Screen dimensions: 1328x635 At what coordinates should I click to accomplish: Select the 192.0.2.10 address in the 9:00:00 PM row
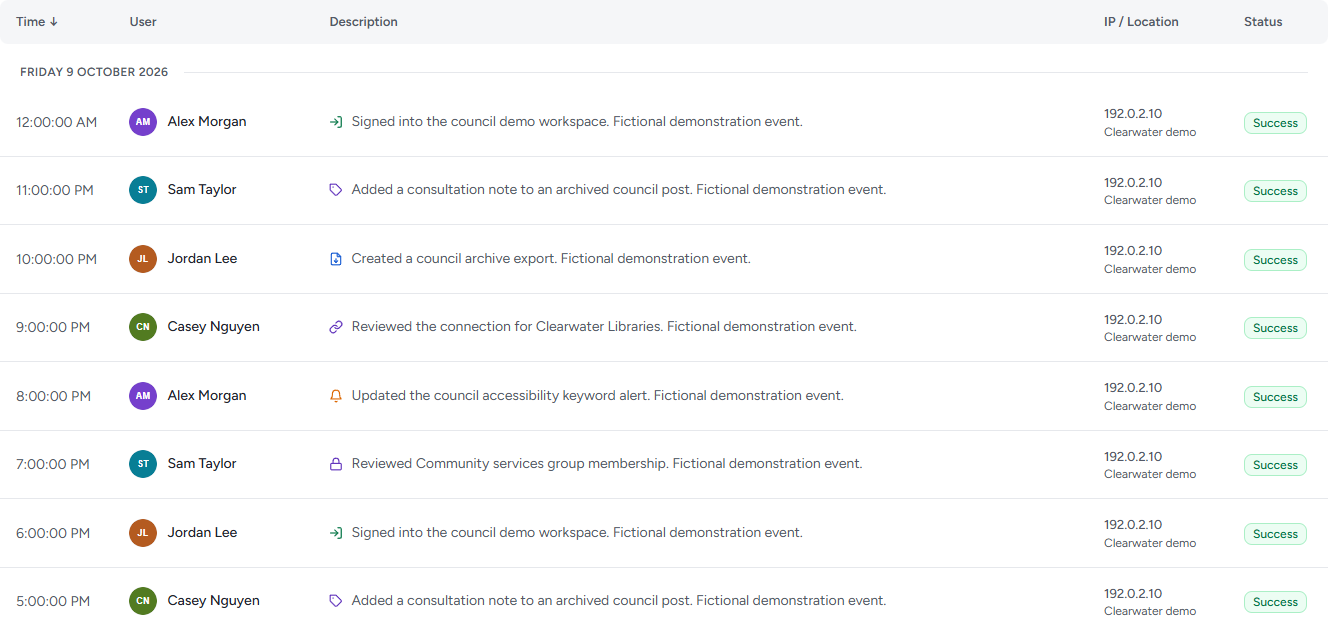pyautogui.click(x=1133, y=320)
